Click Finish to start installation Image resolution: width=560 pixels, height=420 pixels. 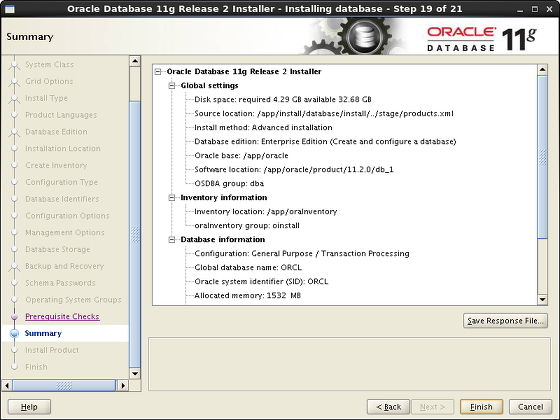(481, 407)
